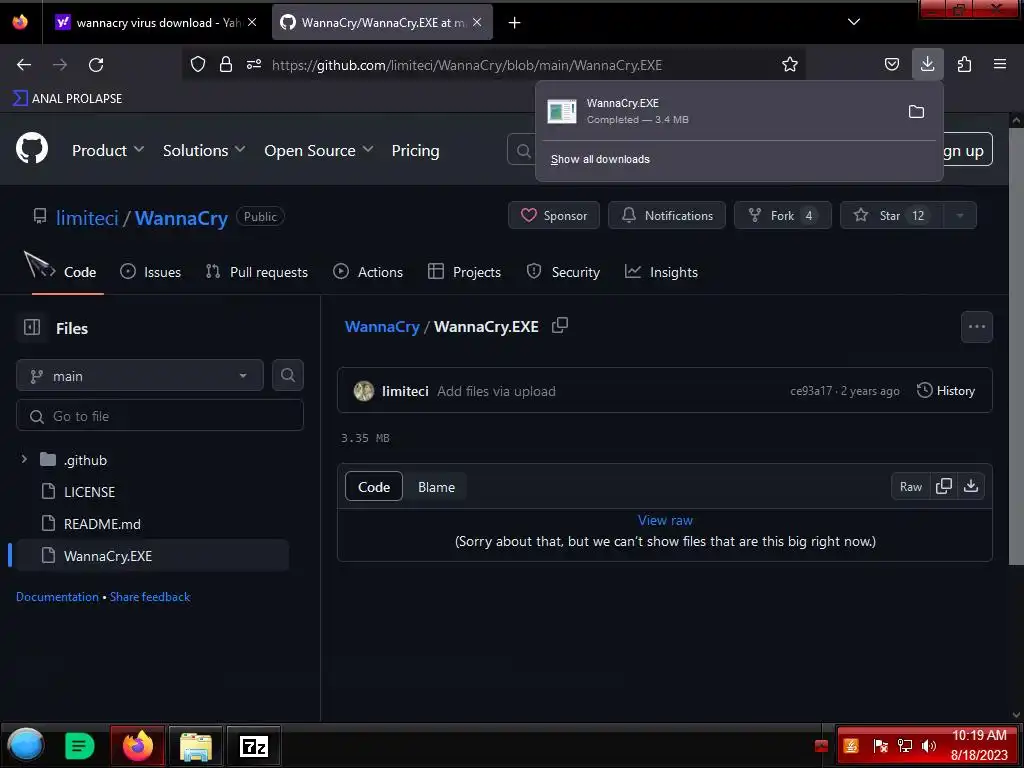Open the three-dot file actions menu
This screenshot has height=768, width=1024.
pos(976,327)
